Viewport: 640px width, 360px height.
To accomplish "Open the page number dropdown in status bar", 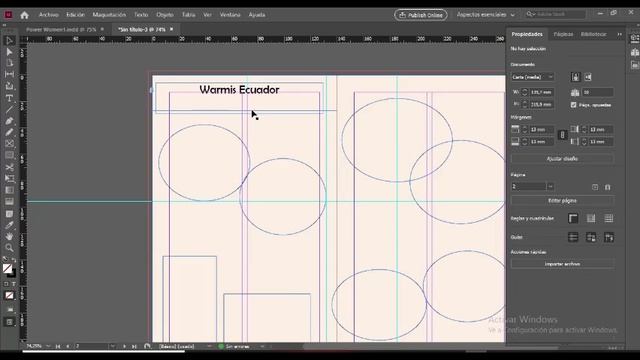I will [x=113, y=346].
